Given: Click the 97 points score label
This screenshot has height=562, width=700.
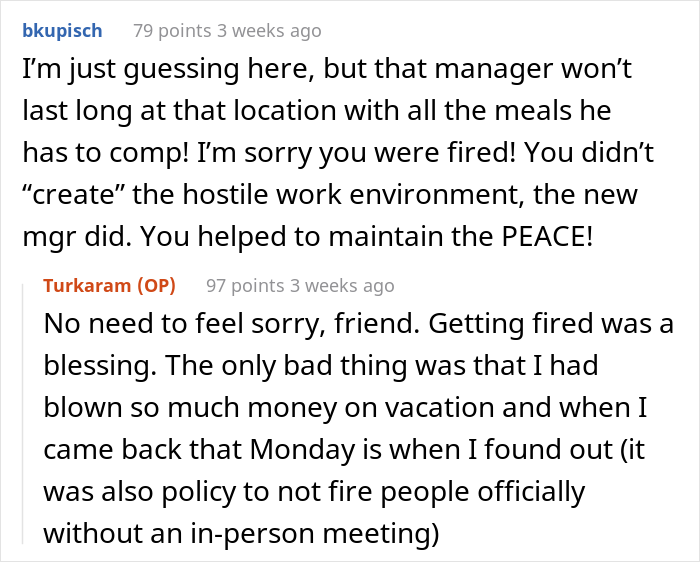Looking at the screenshot, I should click(x=245, y=286).
